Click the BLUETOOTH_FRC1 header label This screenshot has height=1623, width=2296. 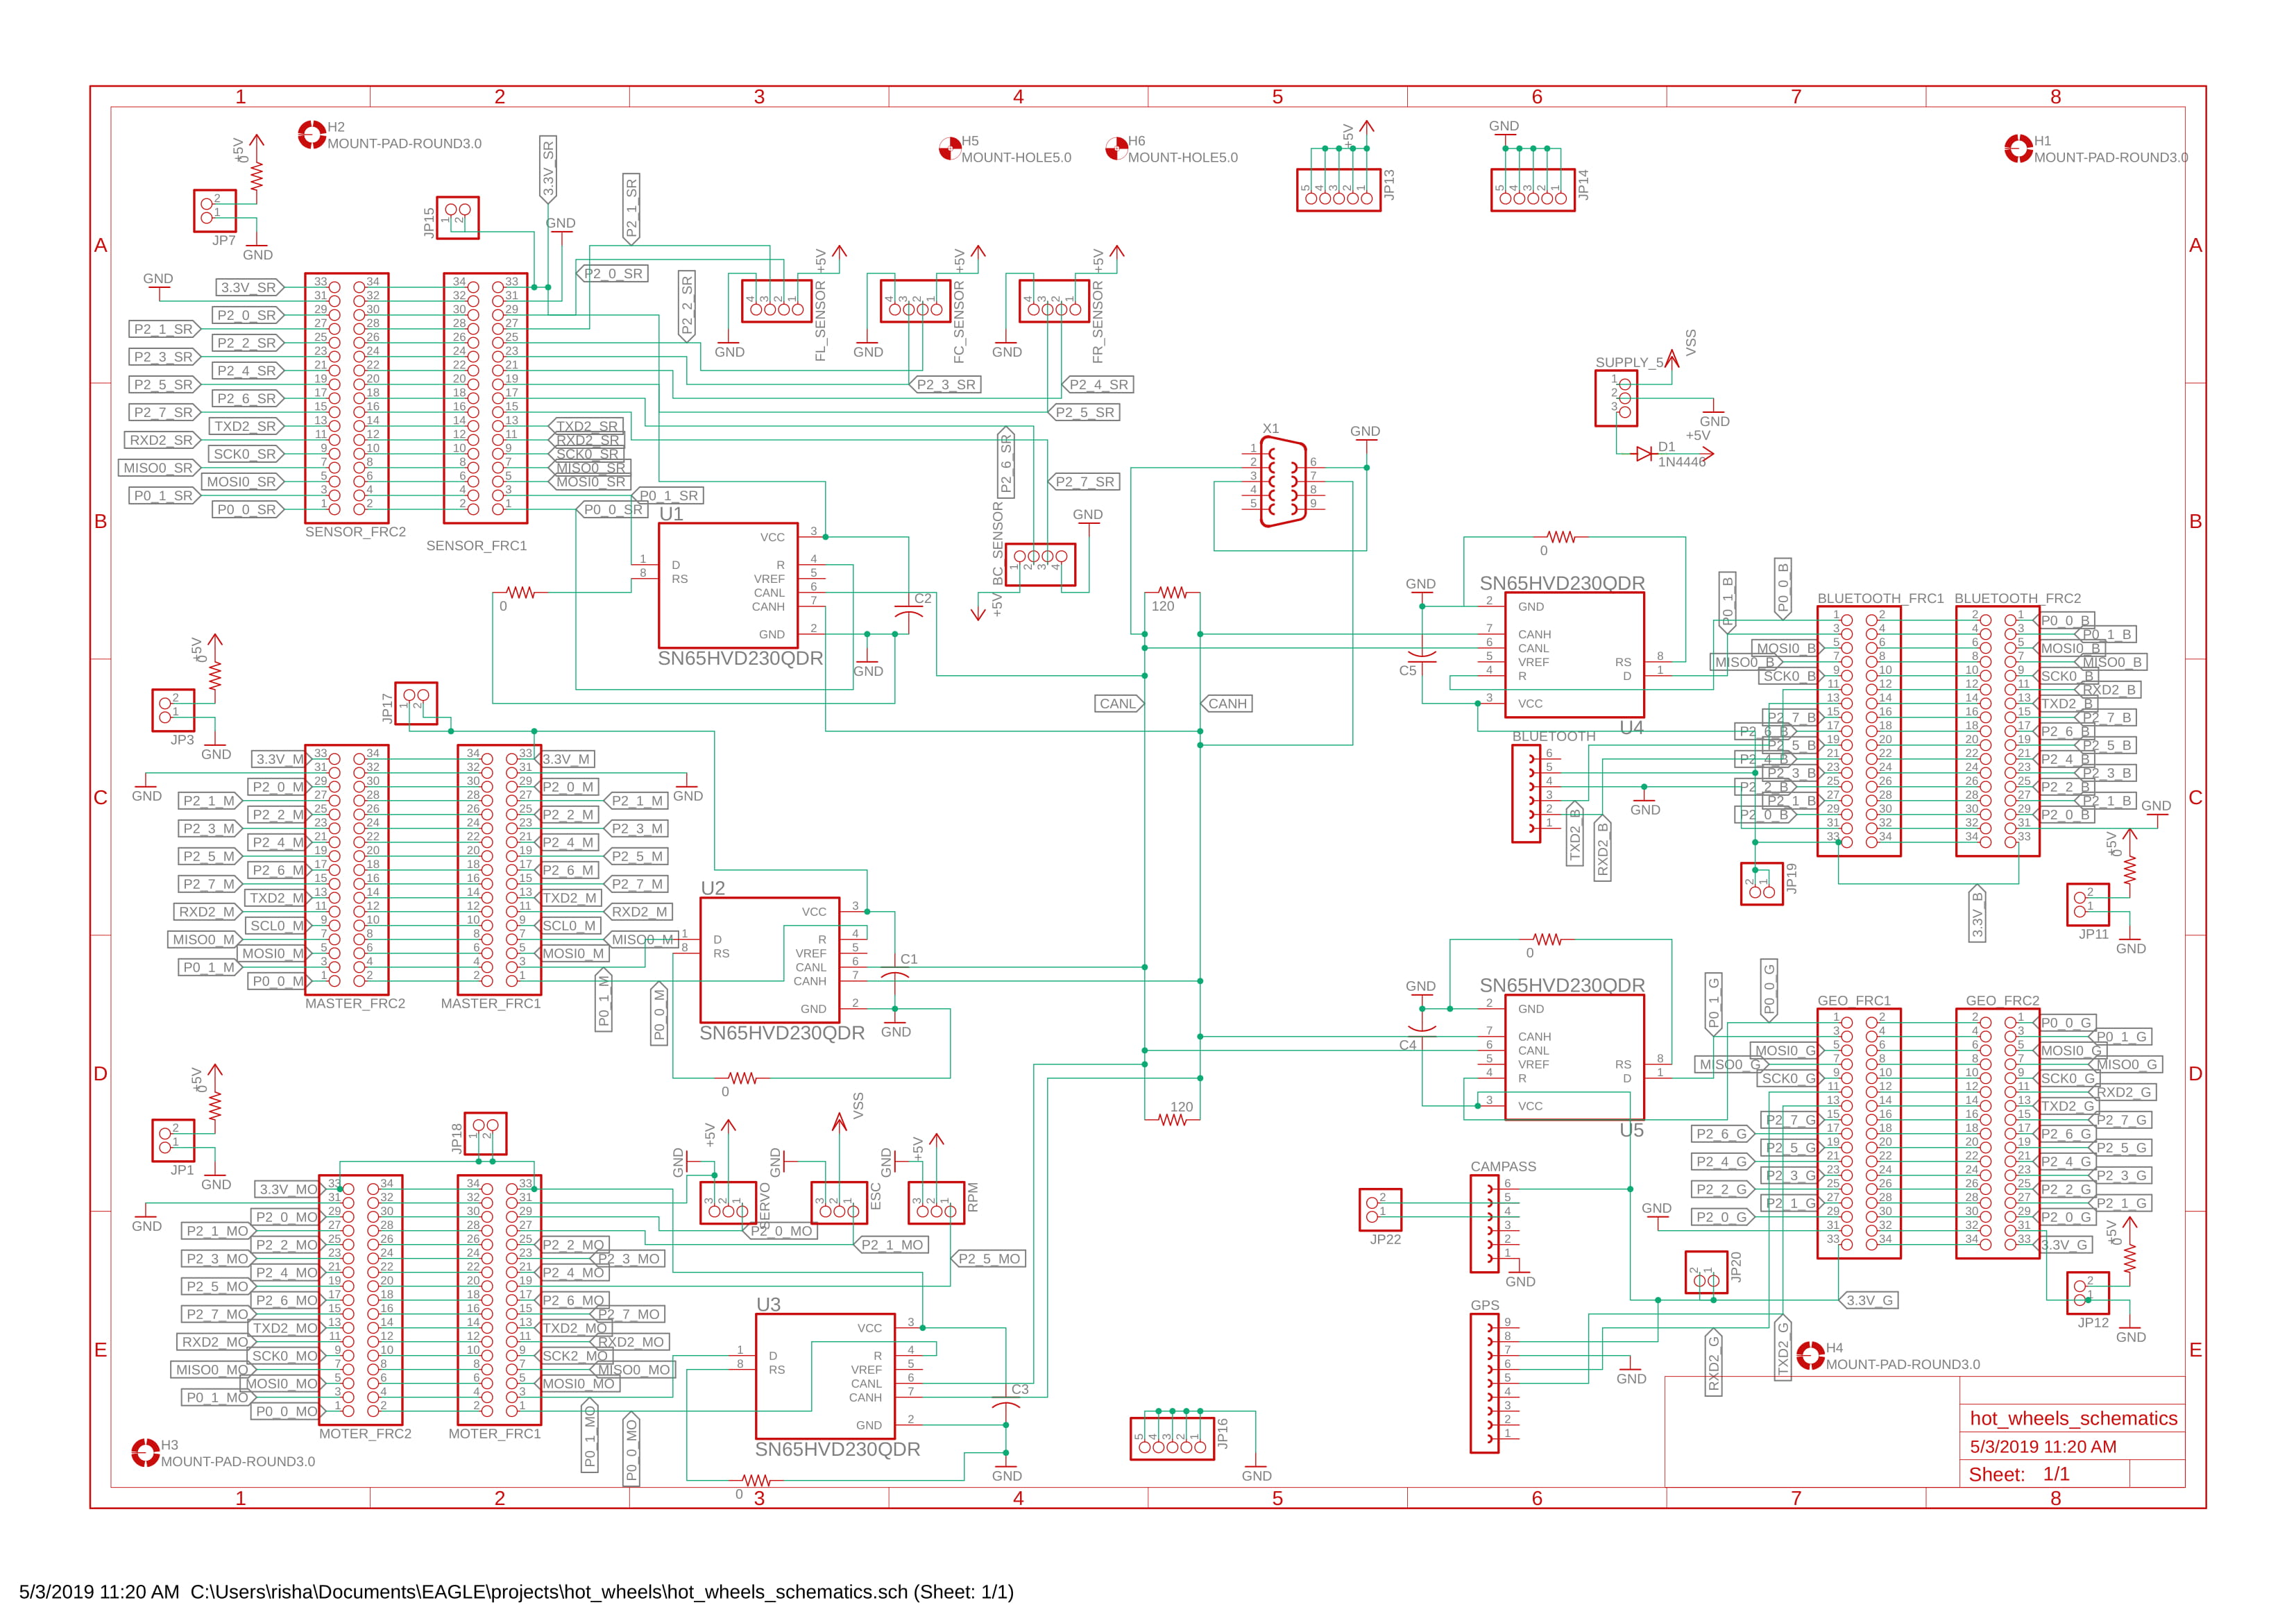click(x=1880, y=598)
